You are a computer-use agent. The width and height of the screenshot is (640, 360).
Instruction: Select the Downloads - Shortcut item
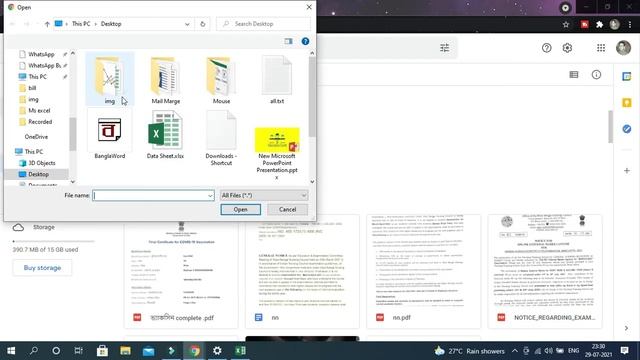click(221, 138)
